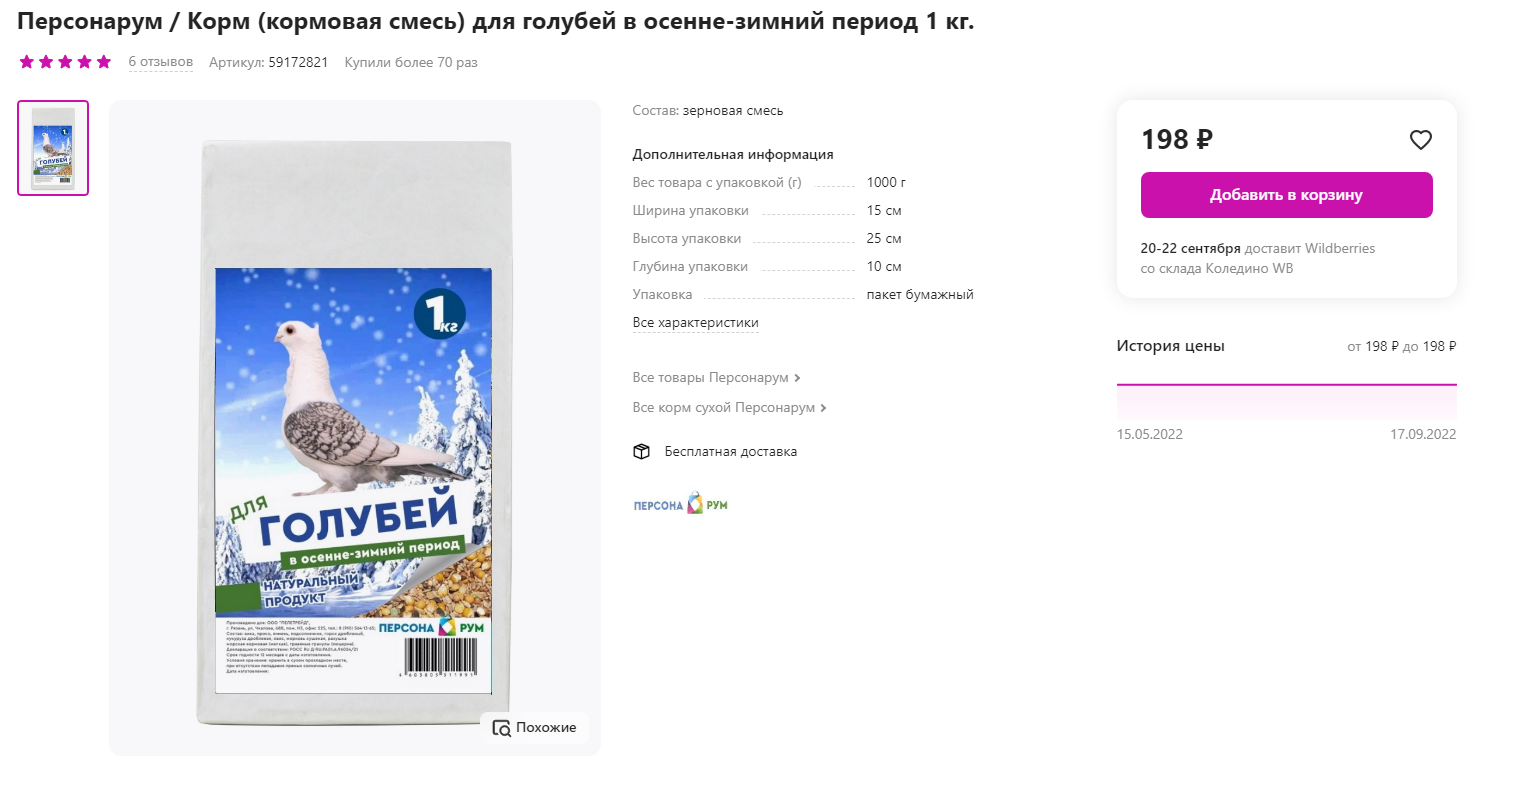Click the free delivery box icon
The height and width of the screenshot is (806, 1521).
(x=642, y=452)
